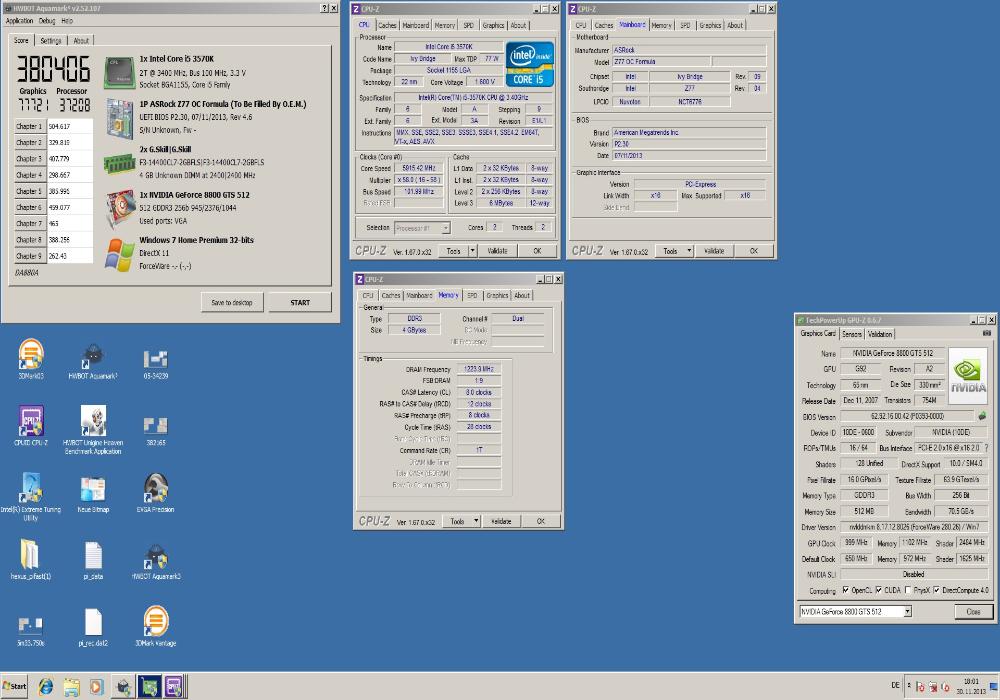This screenshot has height=700, width=1000.
Task: Open the Application menu in Aquamark
Action: pyautogui.click(x=19, y=20)
